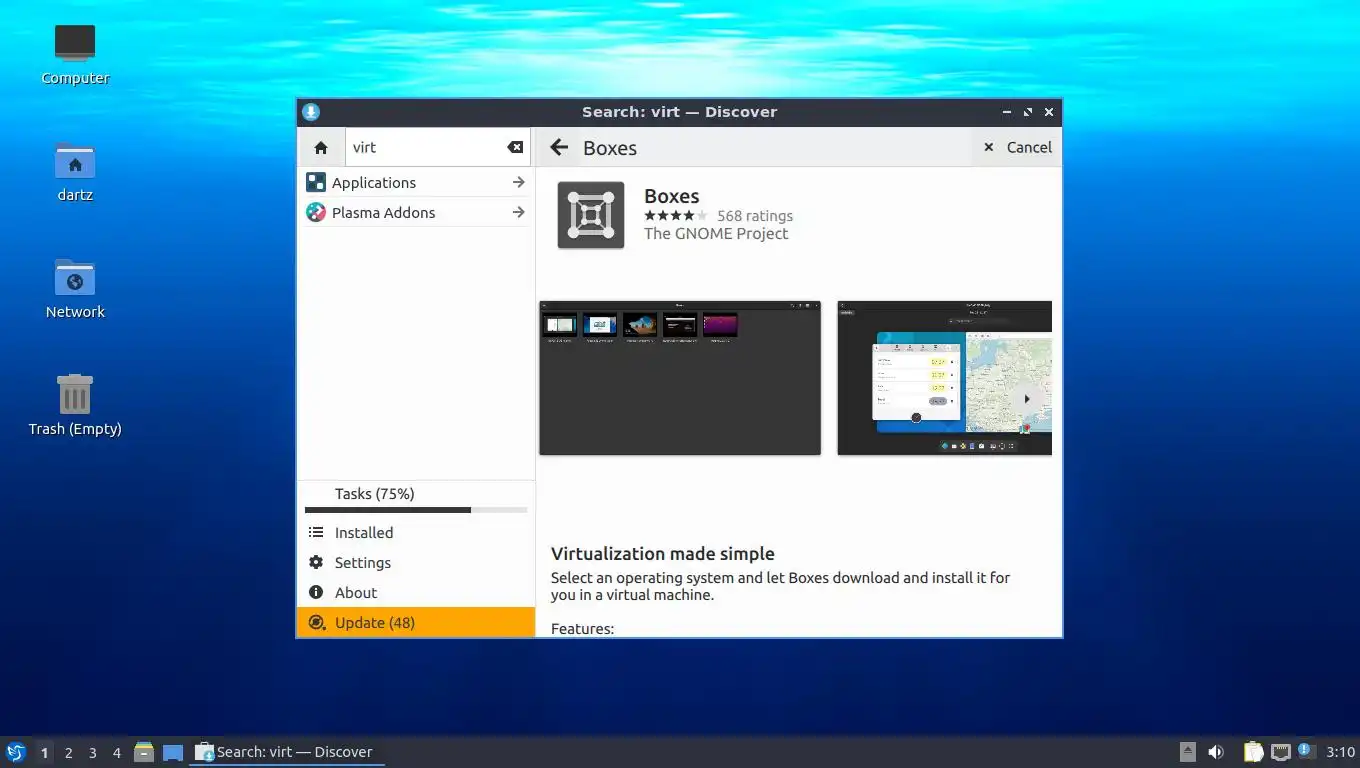1360x768 pixels.
Task: Click the Boxes star rating
Action: tap(675, 216)
